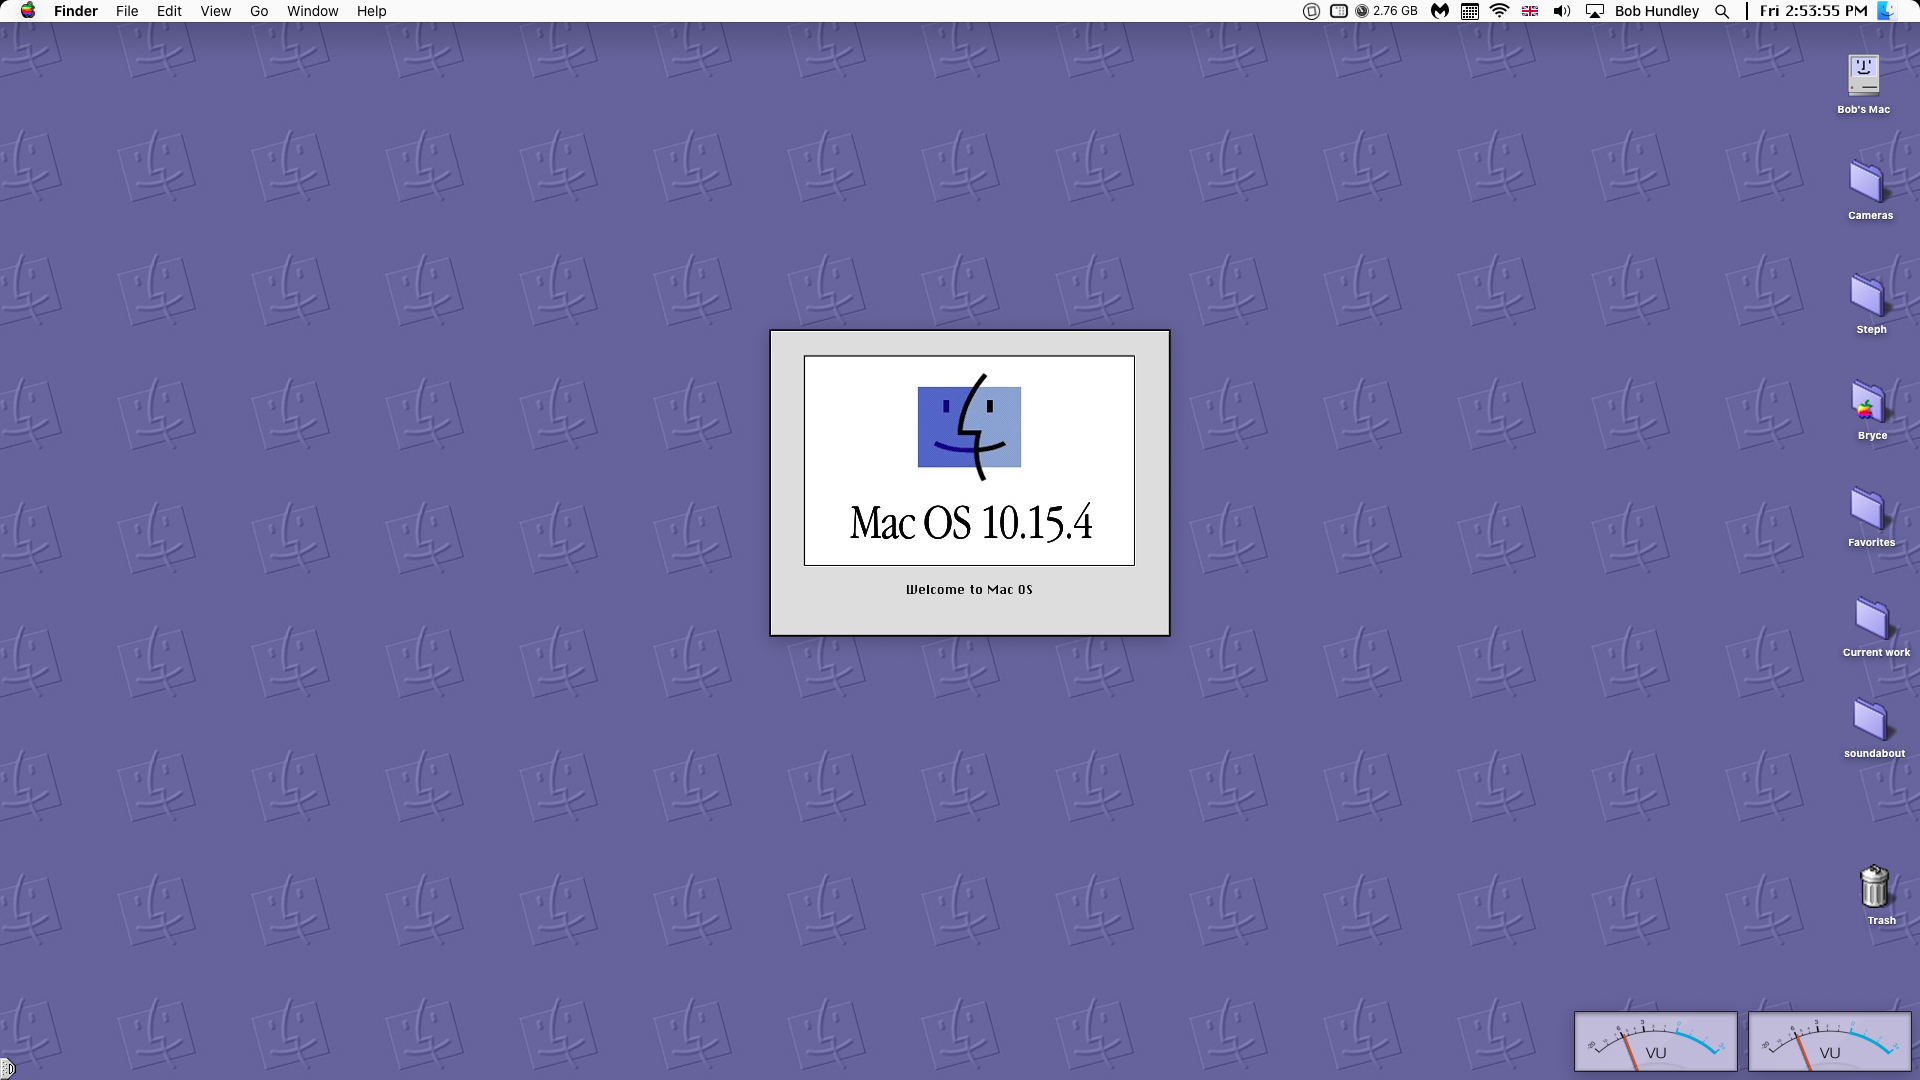Viewport: 1920px width, 1080px height.
Task: Open the Help menu
Action: [x=371, y=11]
